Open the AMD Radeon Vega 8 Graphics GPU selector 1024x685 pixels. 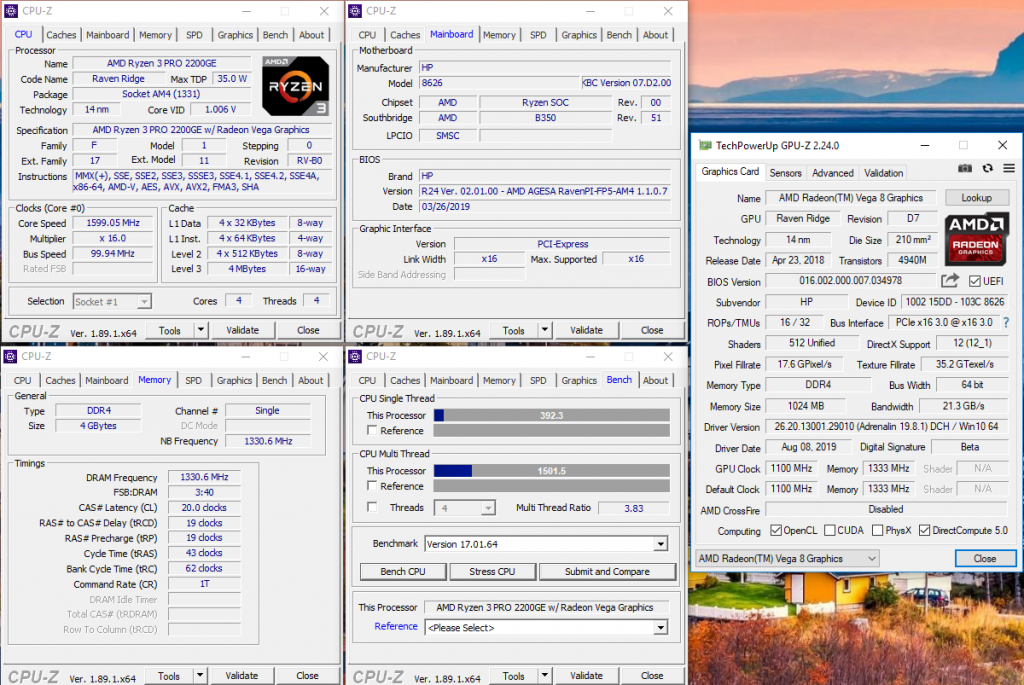pos(787,559)
